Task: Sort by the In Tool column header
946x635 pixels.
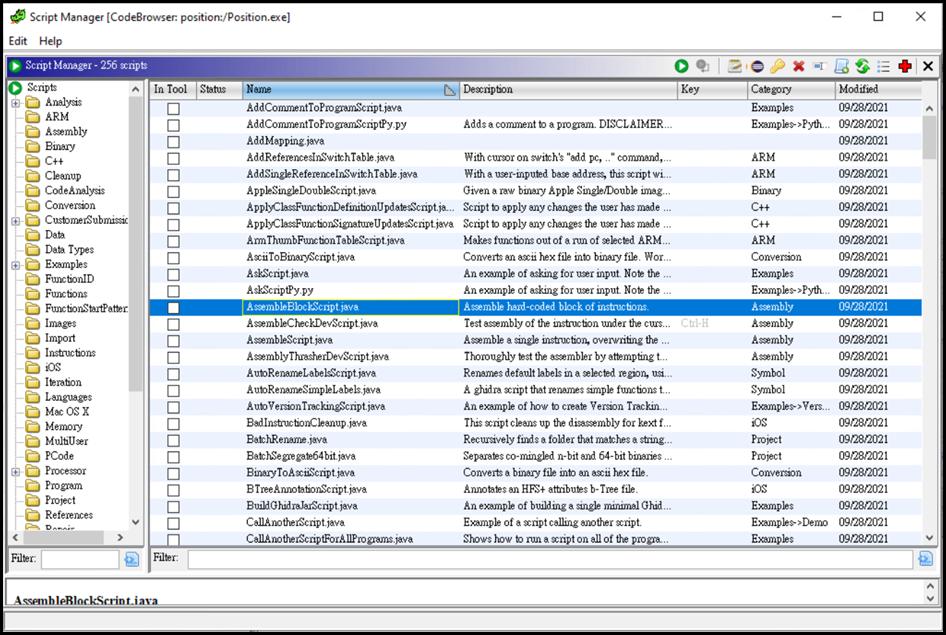Action: pyautogui.click(x=173, y=89)
